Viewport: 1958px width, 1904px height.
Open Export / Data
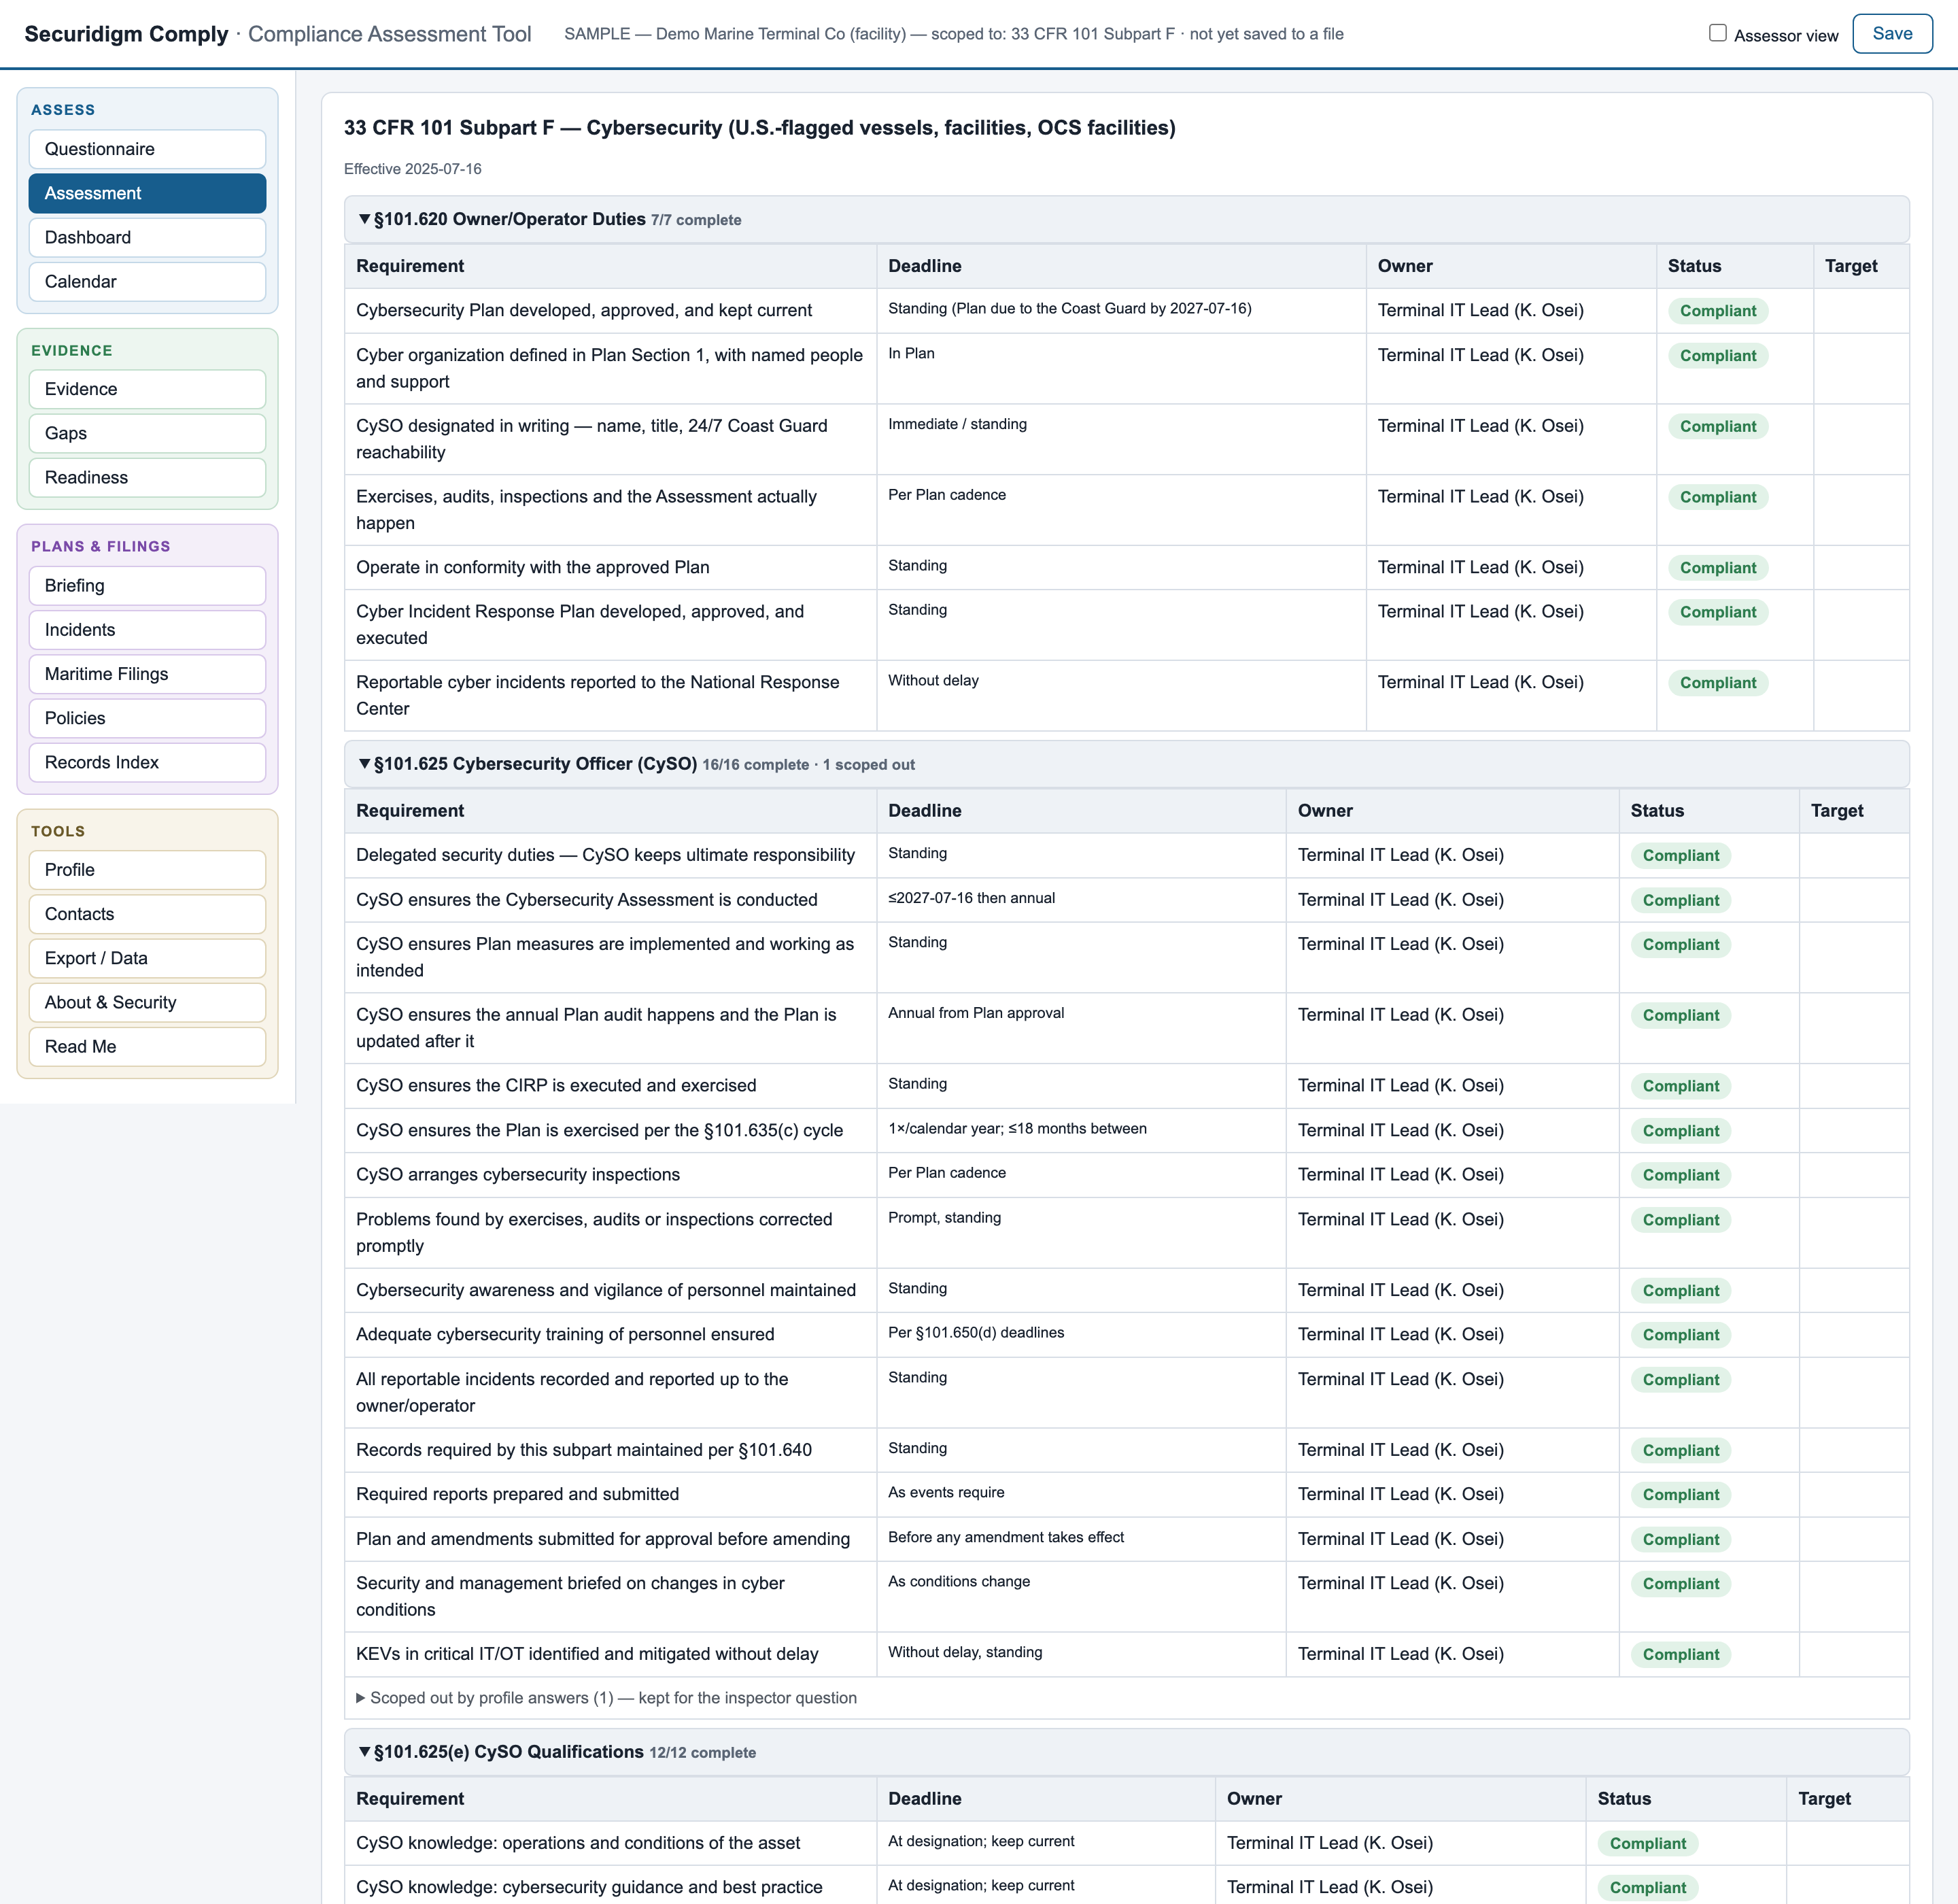(147, 957)
